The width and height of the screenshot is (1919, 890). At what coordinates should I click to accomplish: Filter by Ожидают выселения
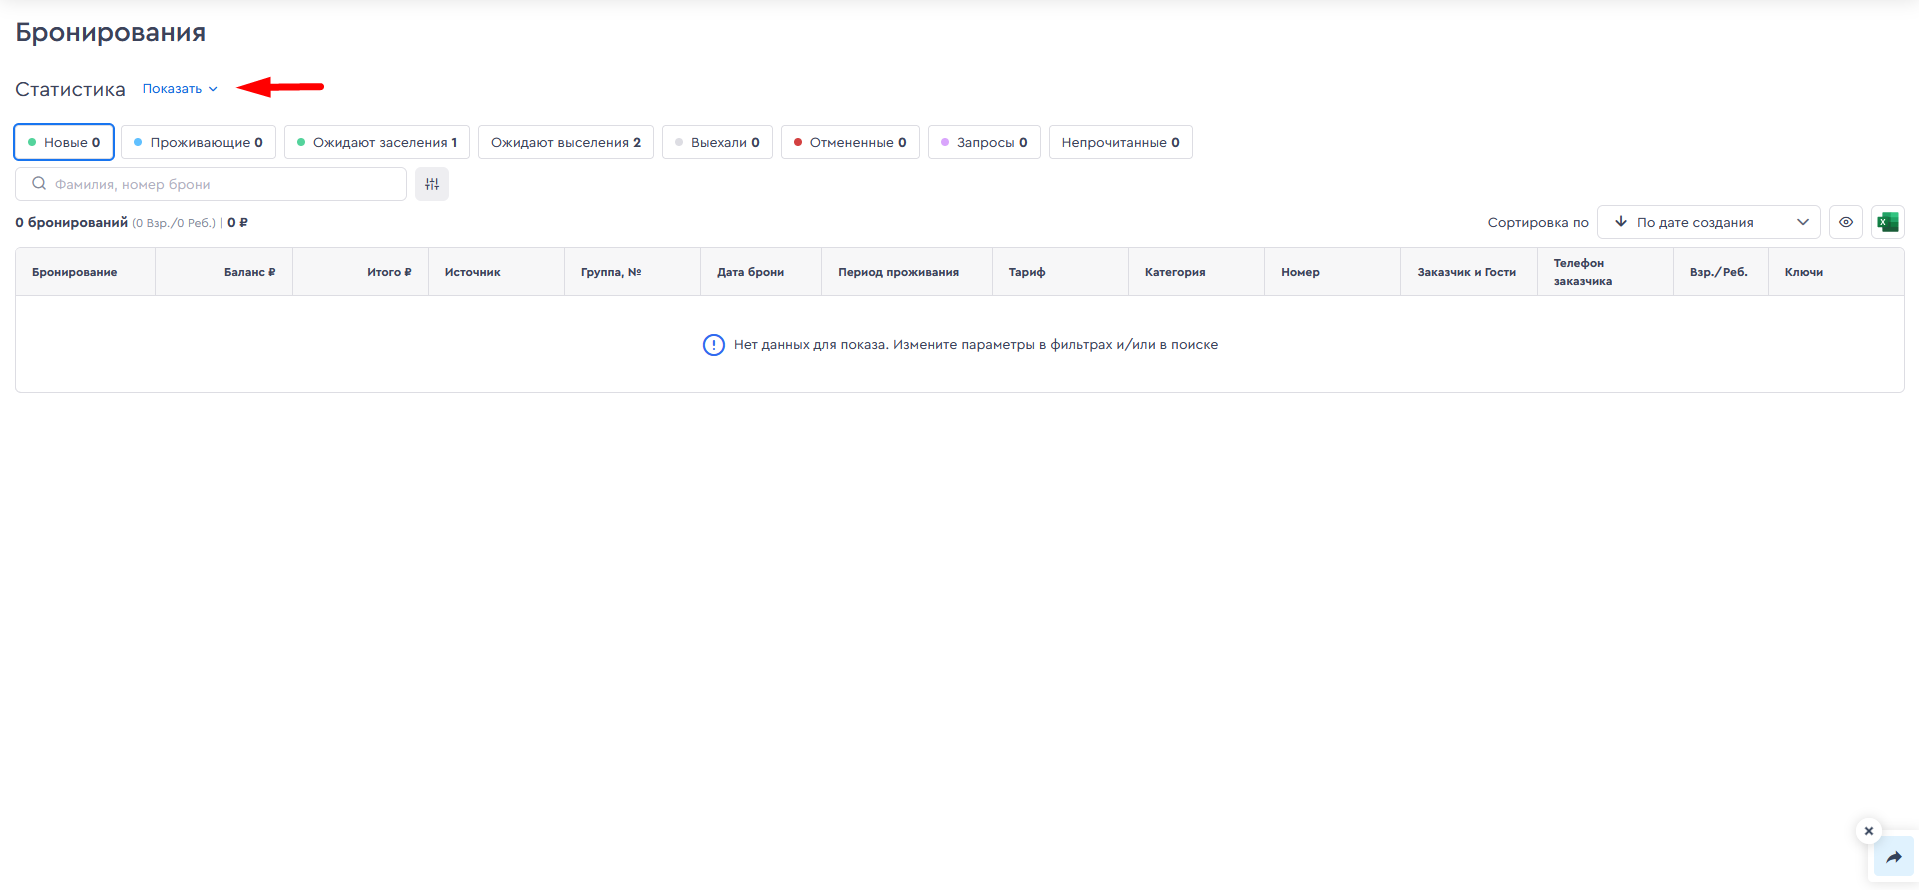[565, 142]
